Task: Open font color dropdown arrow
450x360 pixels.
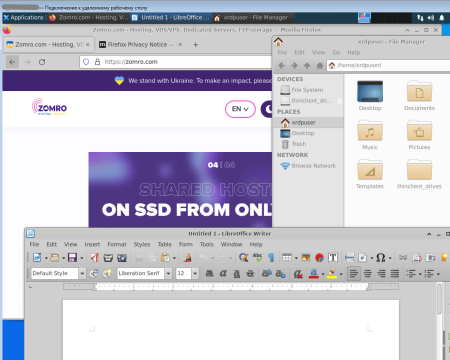Action: [323, 274]
